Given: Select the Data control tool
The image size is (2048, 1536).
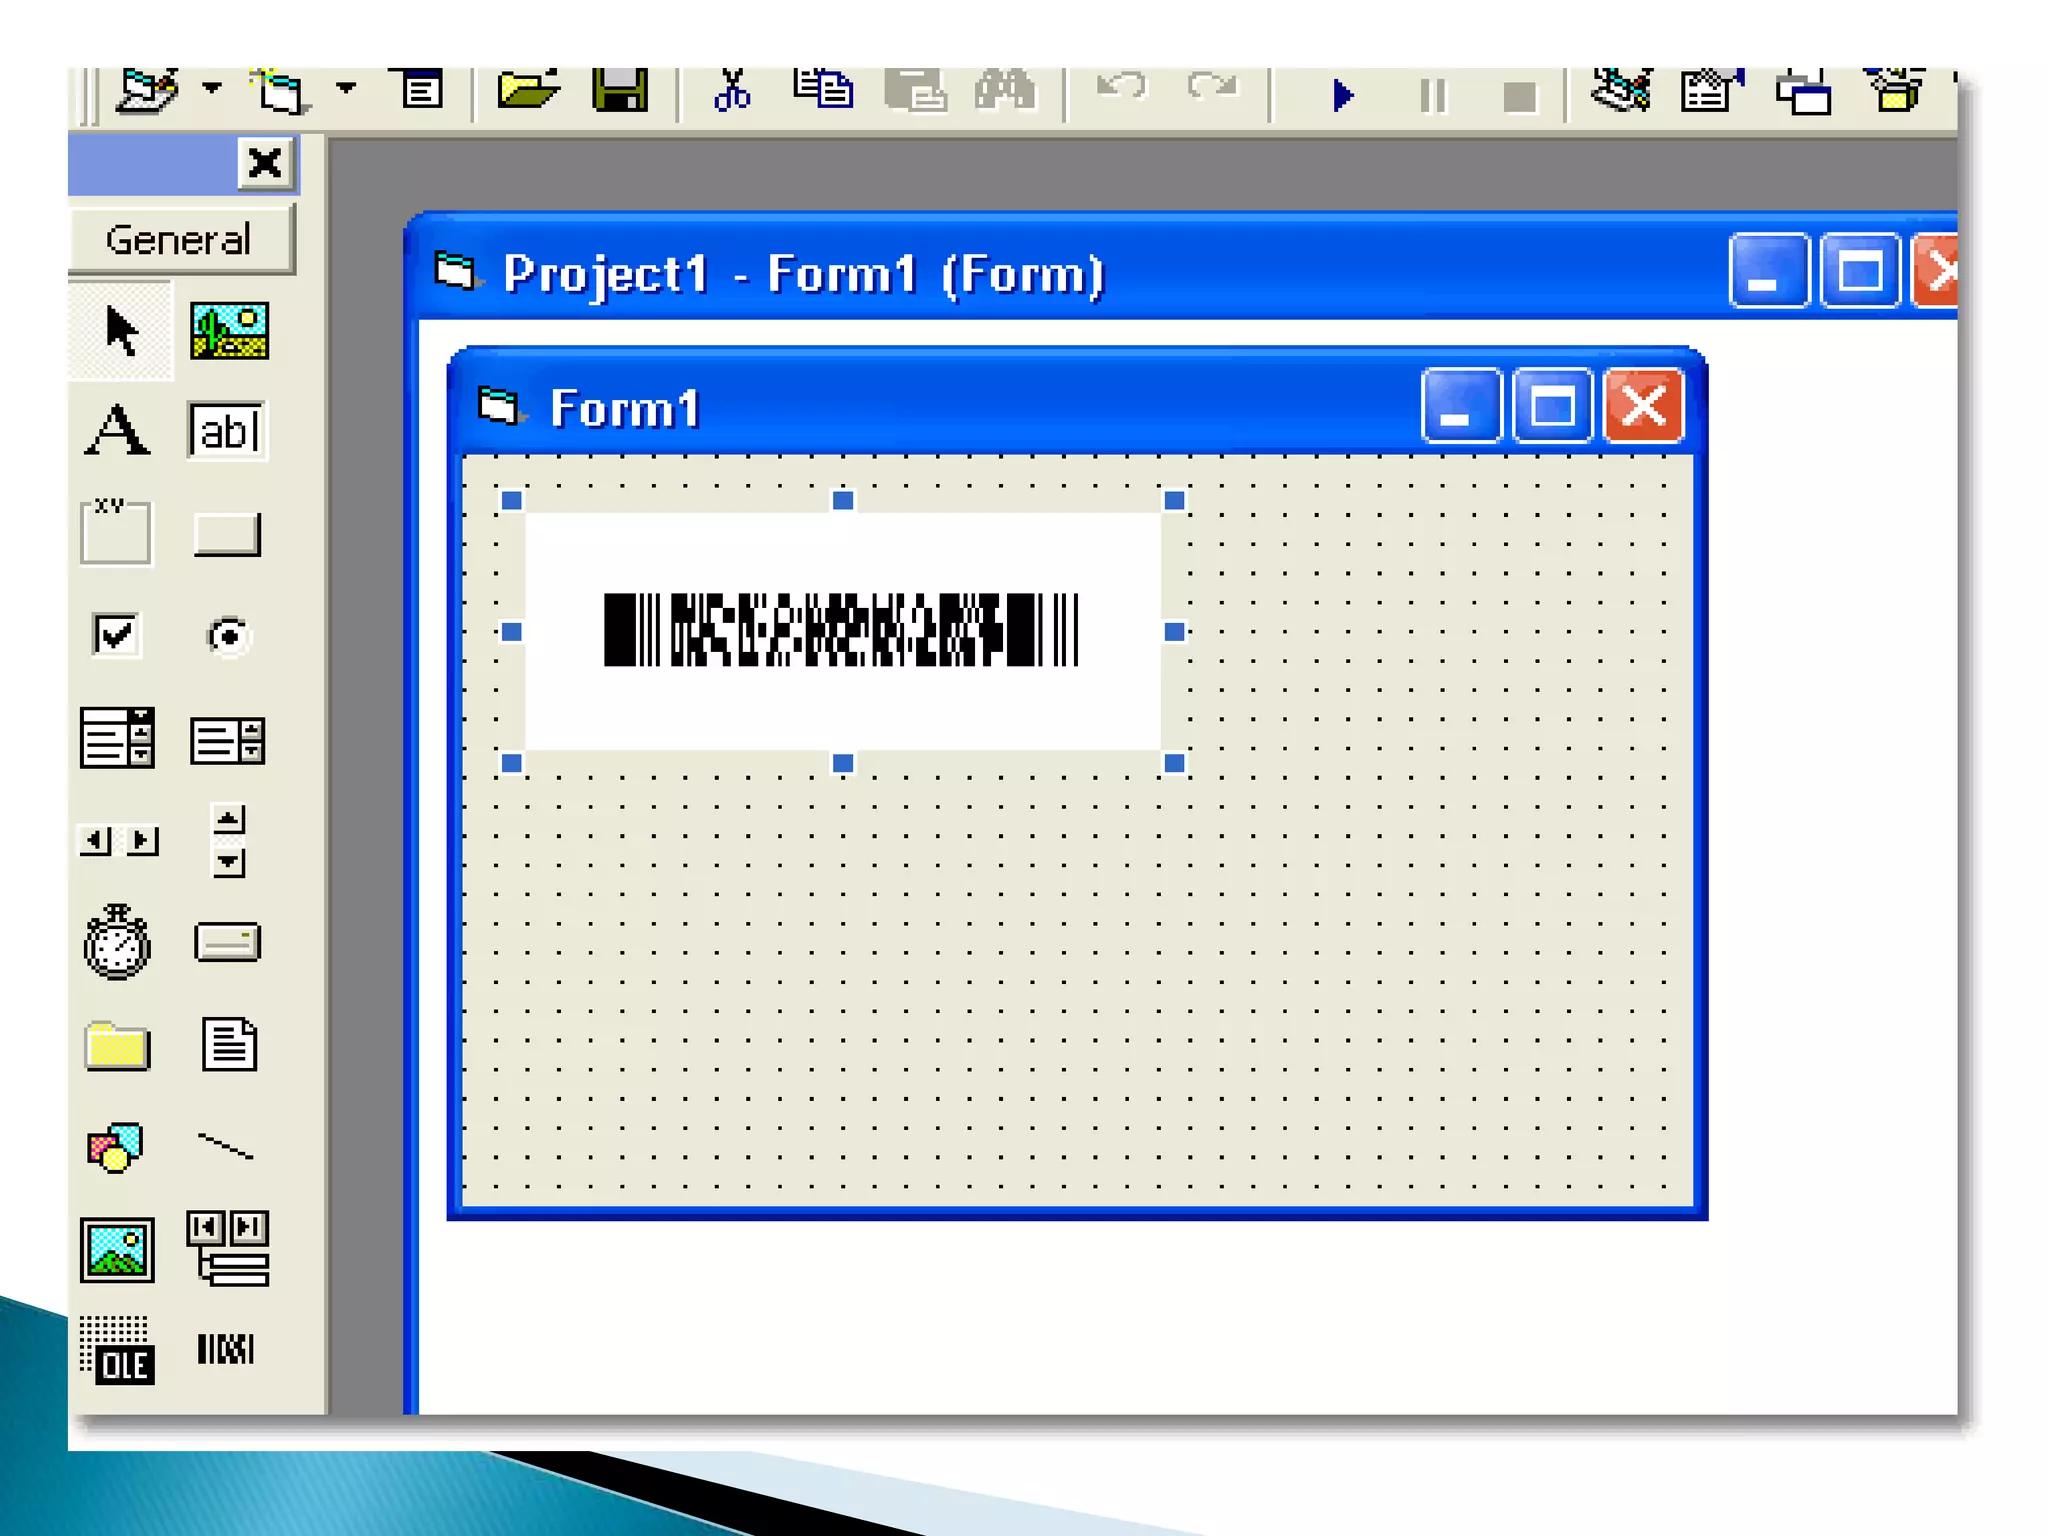Looking at the screenshot, I should click(x=228, y=1248).
